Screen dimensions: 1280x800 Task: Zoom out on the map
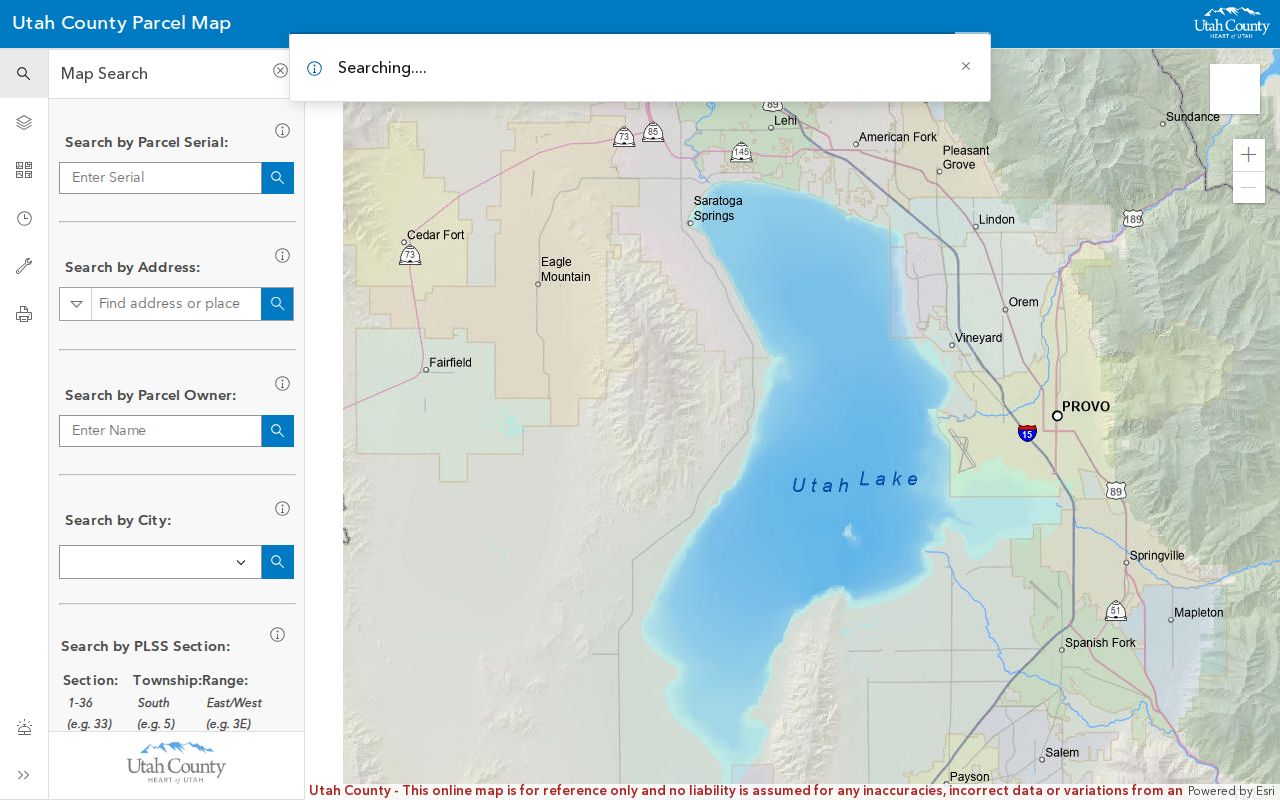tap(1248, 188)
